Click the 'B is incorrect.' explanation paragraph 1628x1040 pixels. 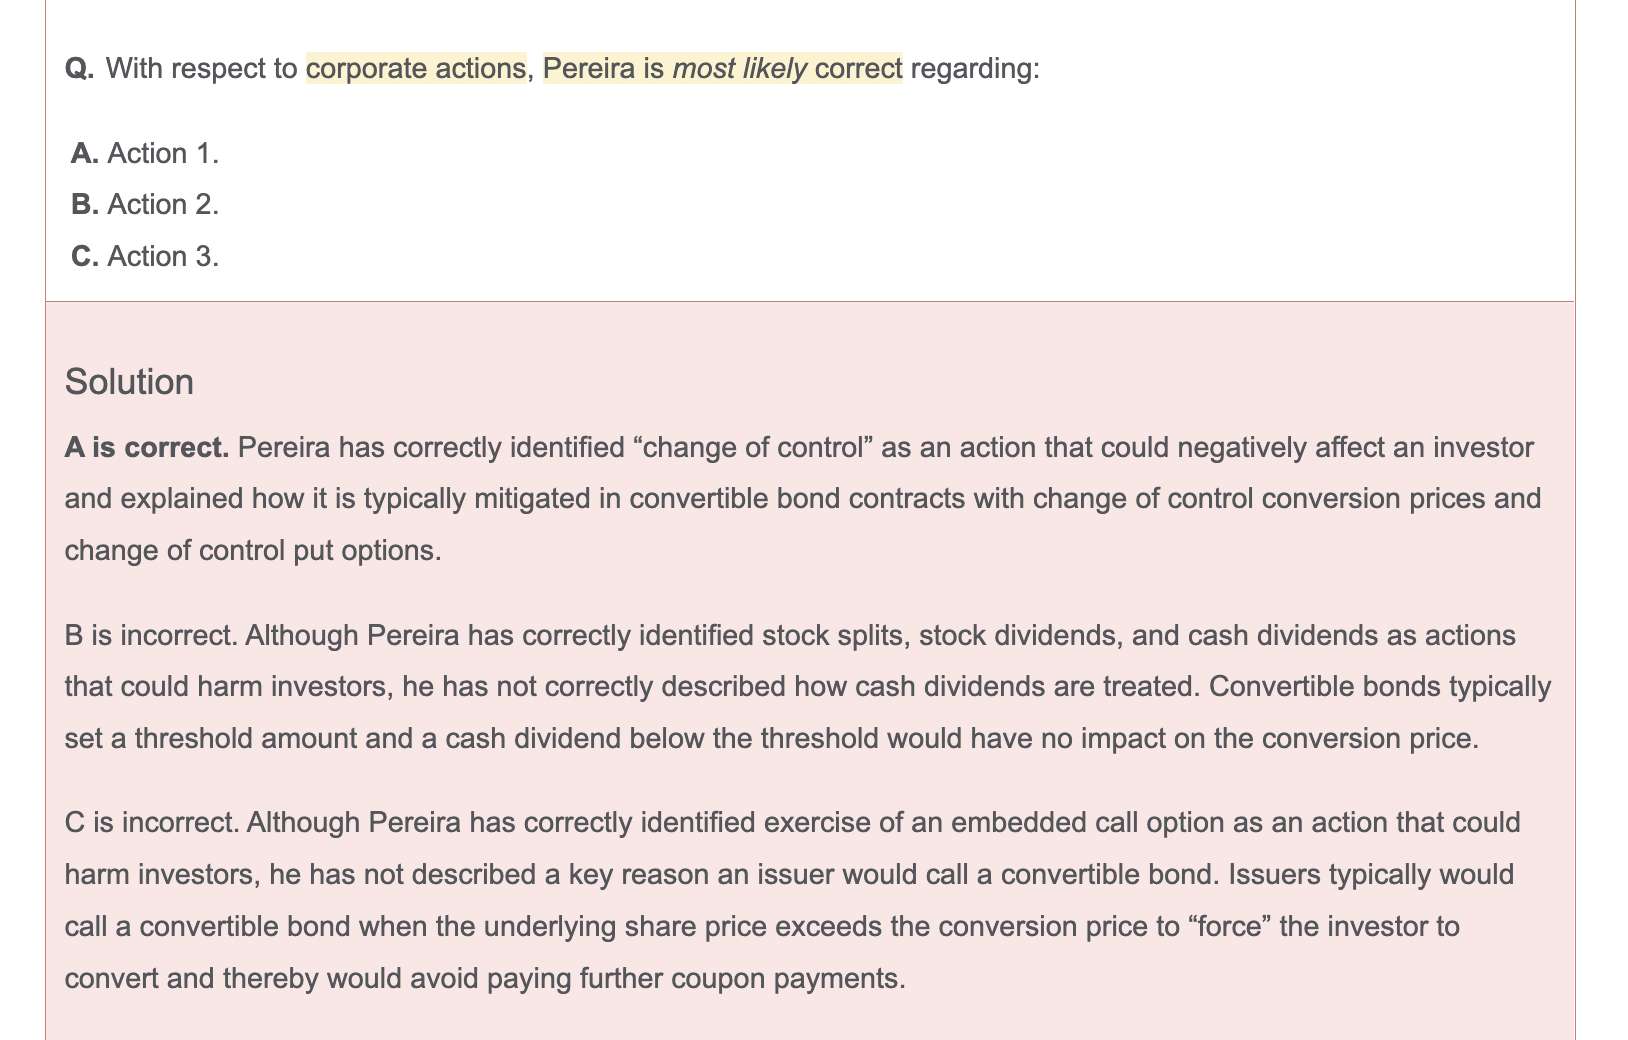[x=808, y=687]
